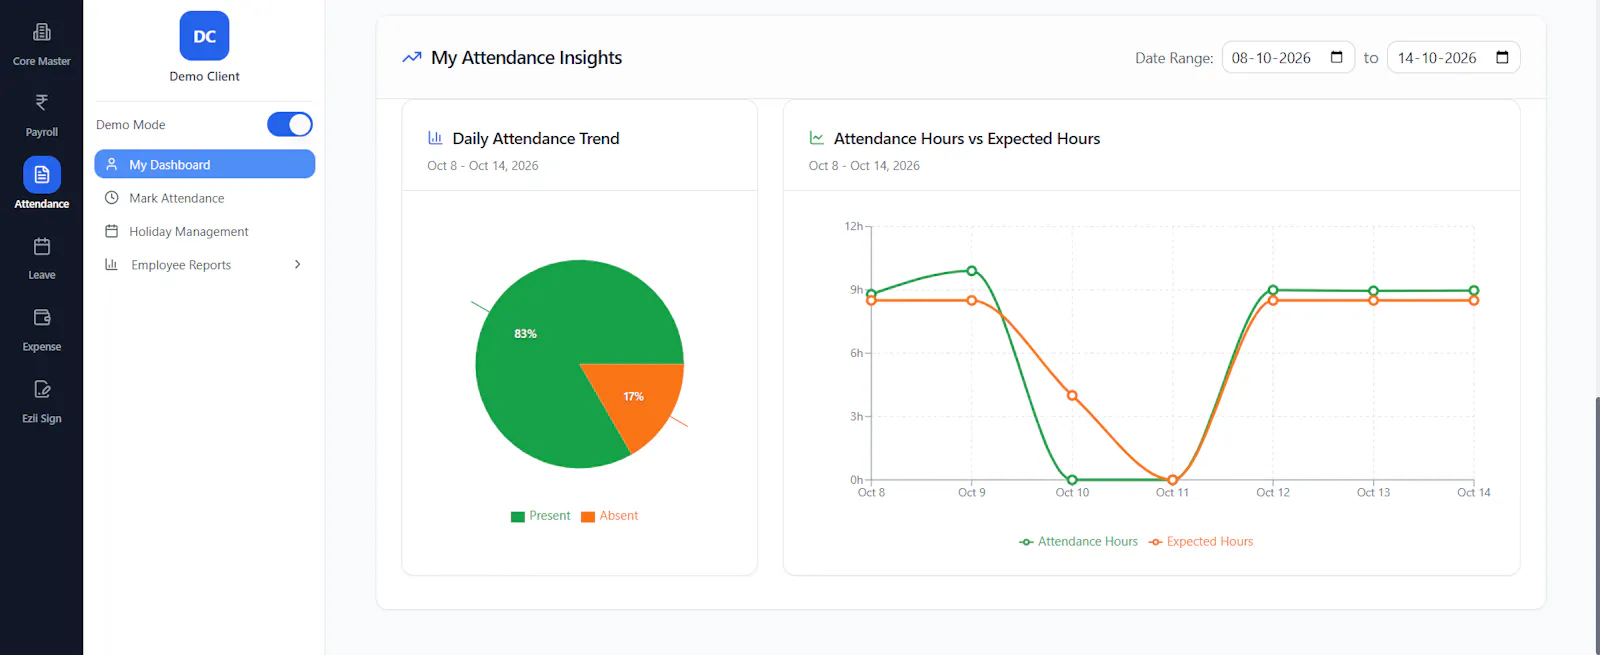Click the Expected Hours point on Oct 10

1072,395
